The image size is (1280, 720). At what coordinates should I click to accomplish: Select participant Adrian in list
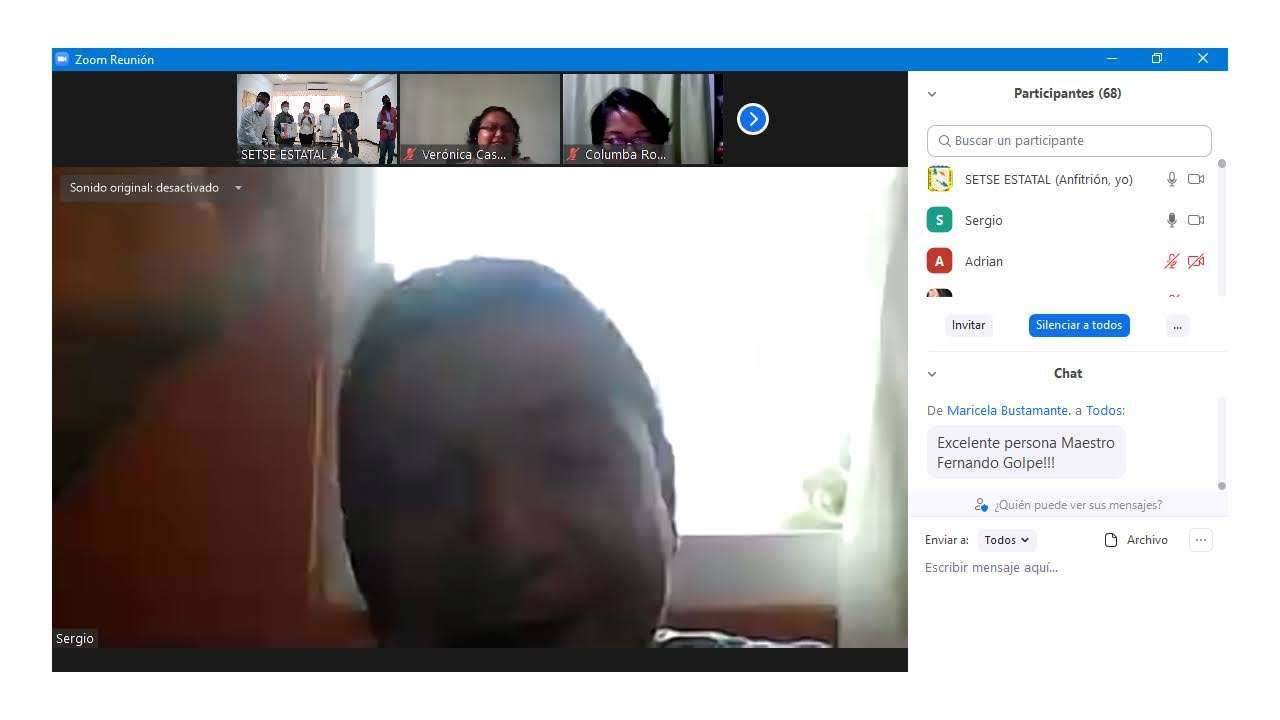click(1069, 261)
